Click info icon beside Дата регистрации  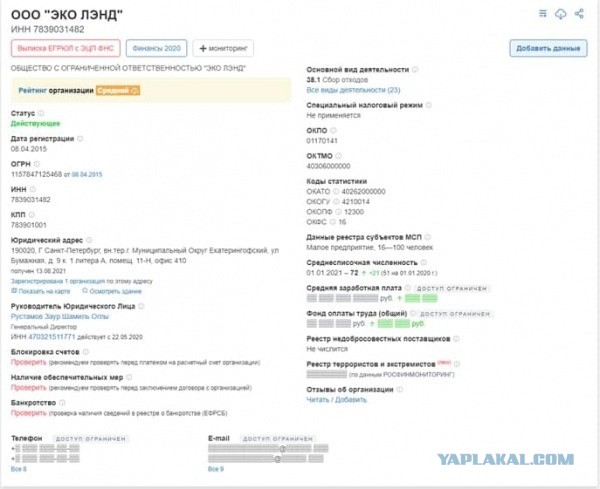[x=80, y=138]
